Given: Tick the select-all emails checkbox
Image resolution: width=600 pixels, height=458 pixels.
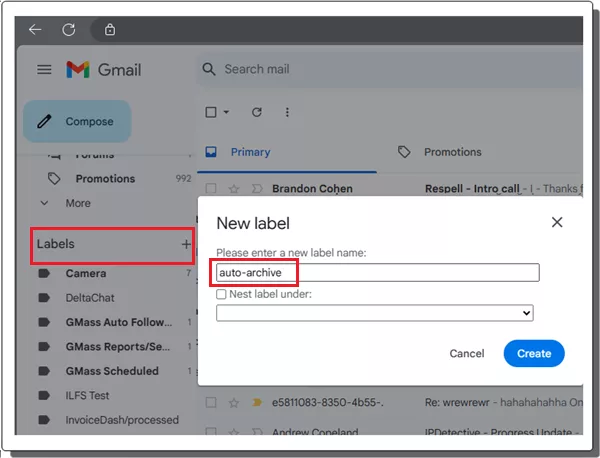Looking at the screenshot, I should [x=210, y=112].
